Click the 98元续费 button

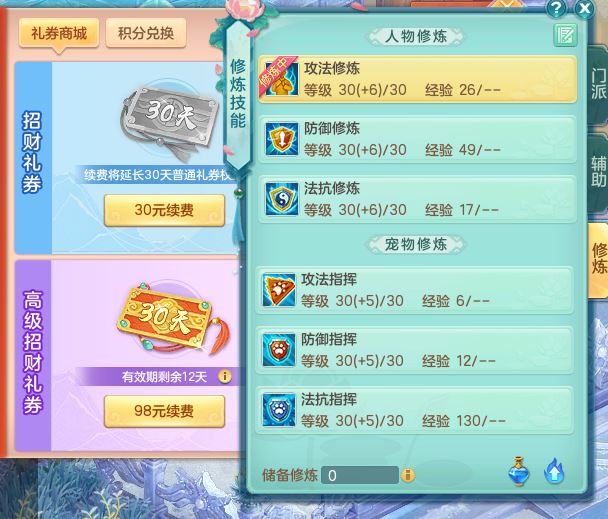[164, 411]
